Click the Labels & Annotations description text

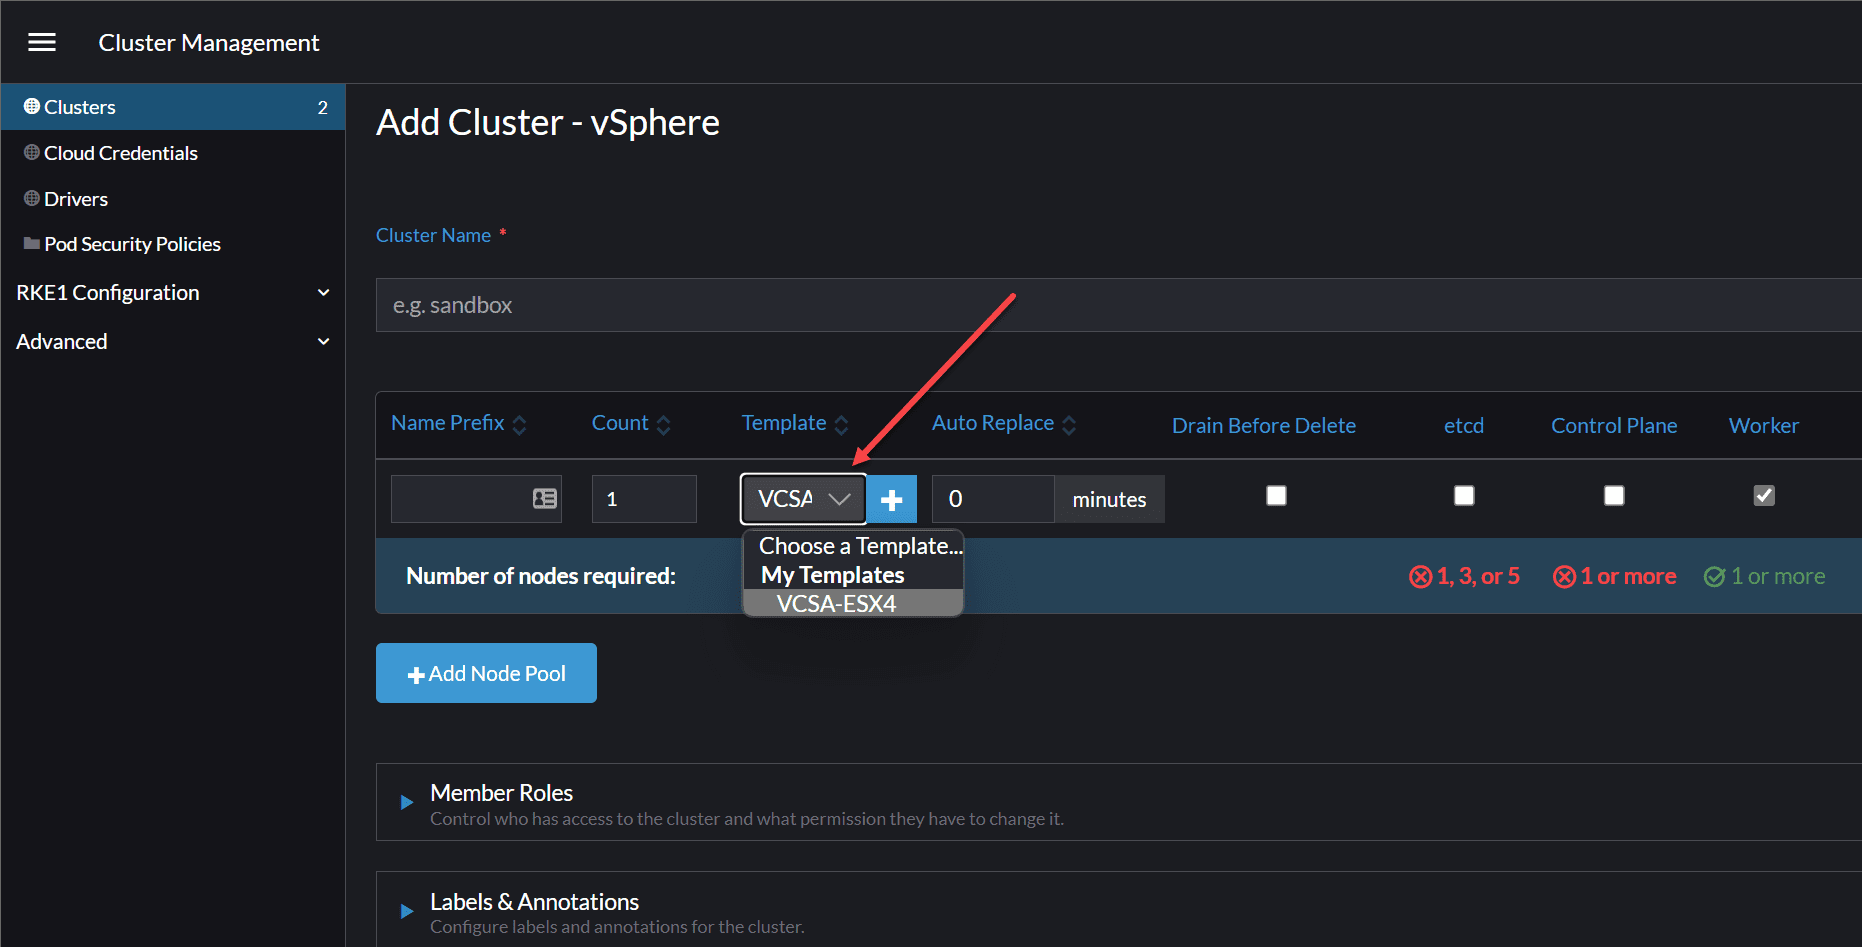pos(617,927)
